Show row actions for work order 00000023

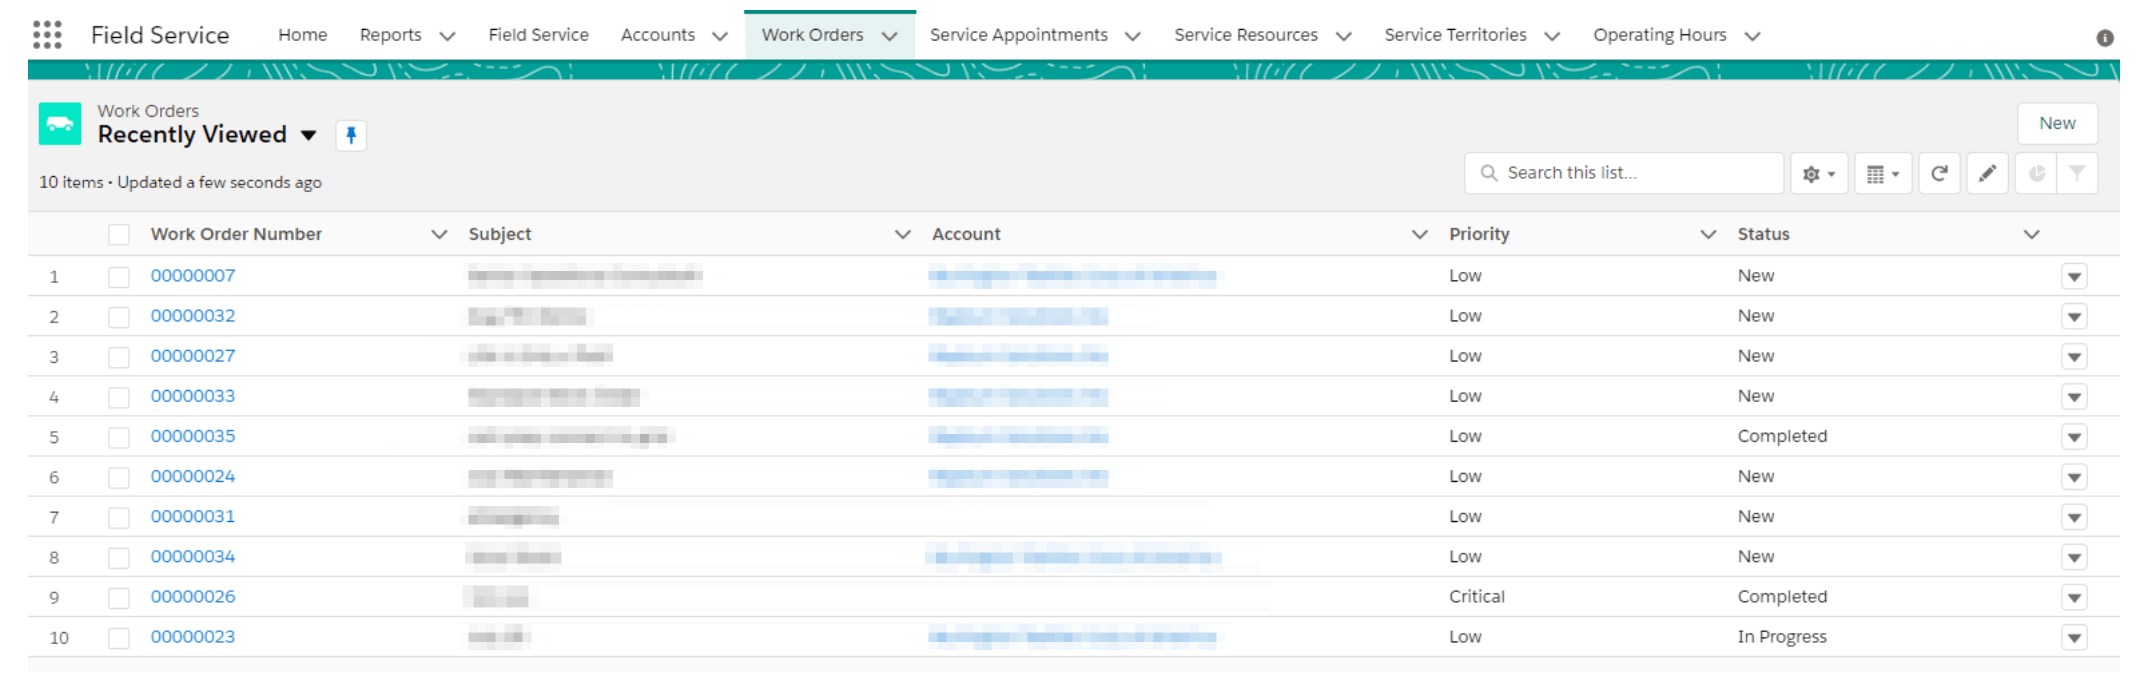pos(2074,638)
